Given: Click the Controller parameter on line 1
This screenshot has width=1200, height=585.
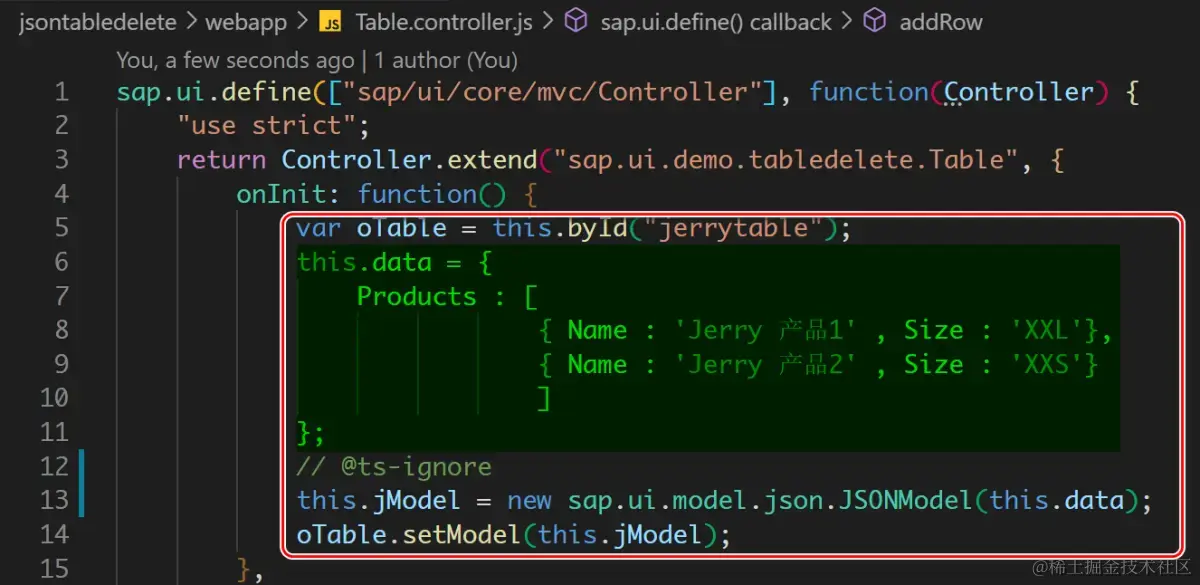Looking at the screenshot, I should 1018,92.
